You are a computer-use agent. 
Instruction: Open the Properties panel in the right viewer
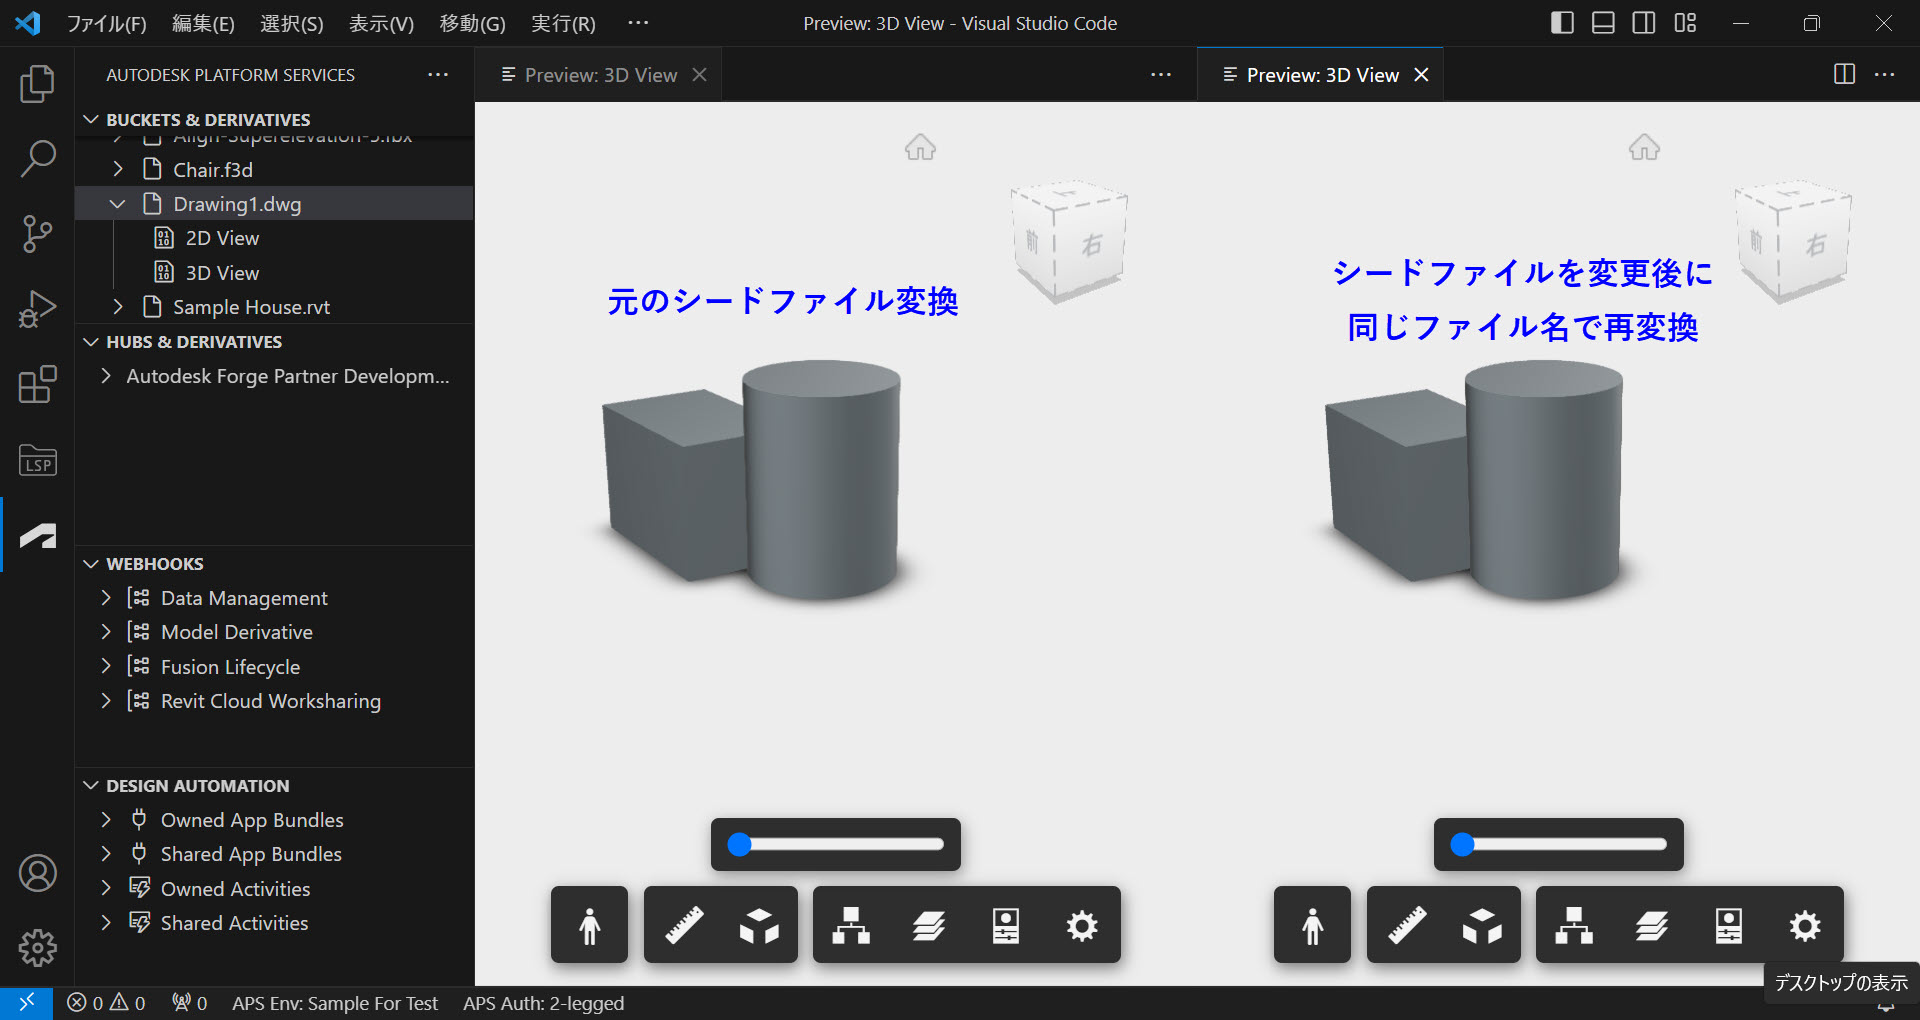[x=1730, y=925]
